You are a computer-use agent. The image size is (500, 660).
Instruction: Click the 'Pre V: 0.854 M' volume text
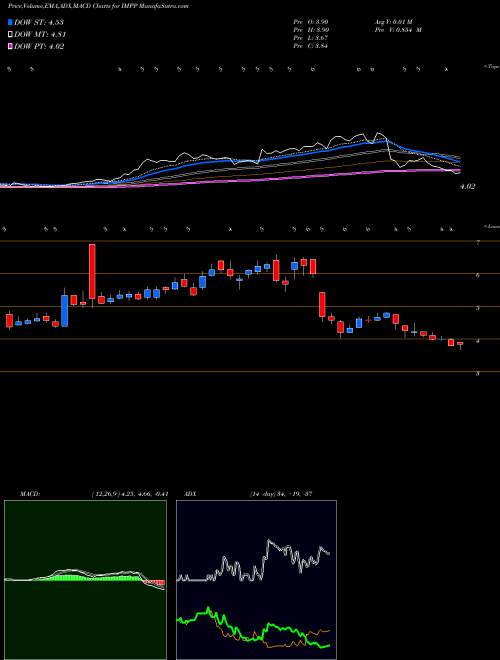397,29
